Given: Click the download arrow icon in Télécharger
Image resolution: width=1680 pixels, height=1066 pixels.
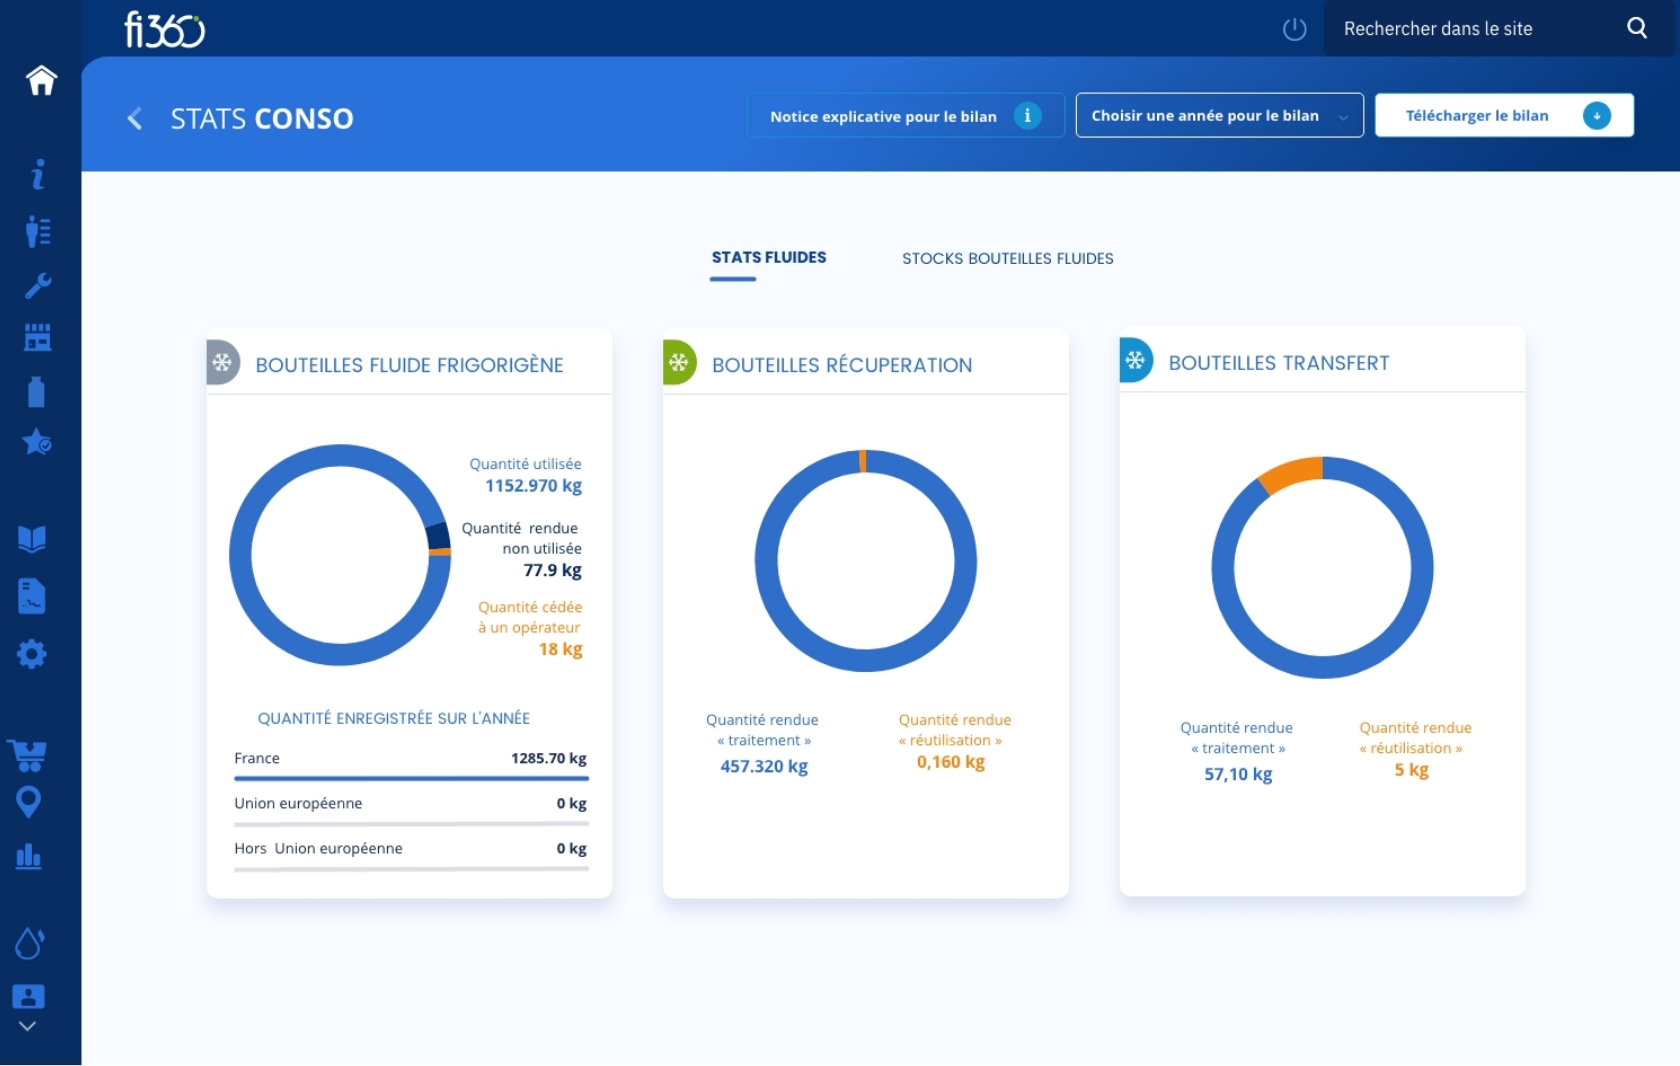Looking at the screenshot, I should pyautogui.click(x=1597, y=116).
